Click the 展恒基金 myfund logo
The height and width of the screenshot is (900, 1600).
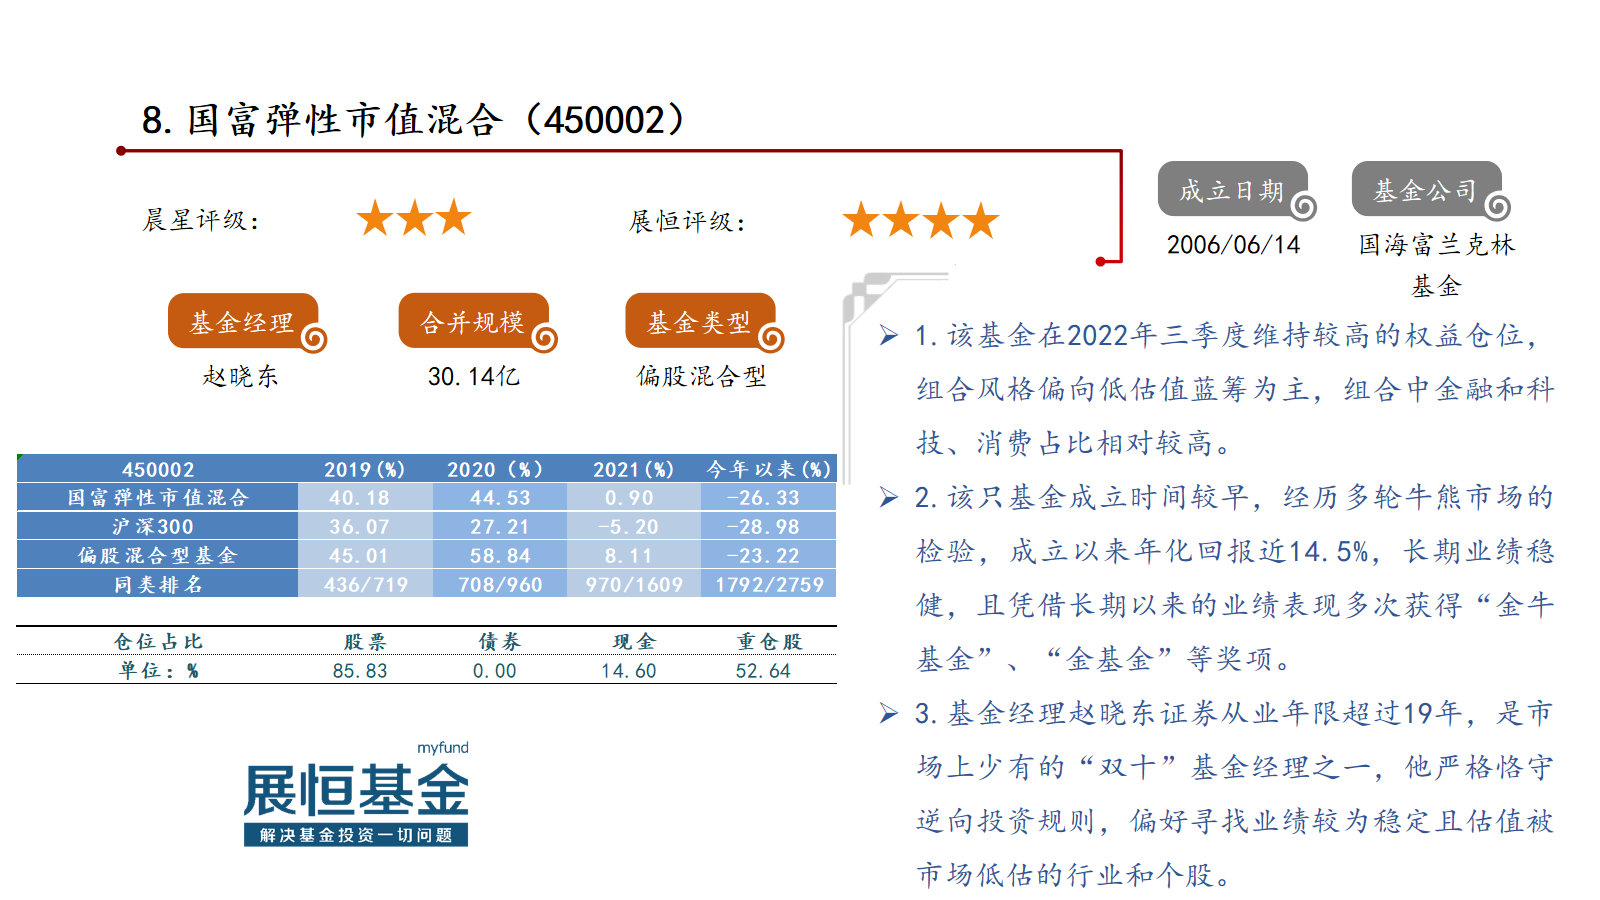pos(356,796)
